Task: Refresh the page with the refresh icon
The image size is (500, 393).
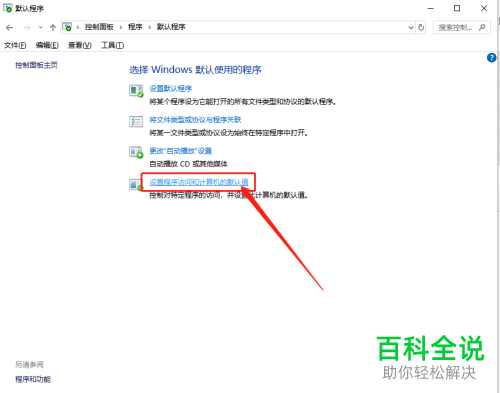Action: click(x=421, y=27)
